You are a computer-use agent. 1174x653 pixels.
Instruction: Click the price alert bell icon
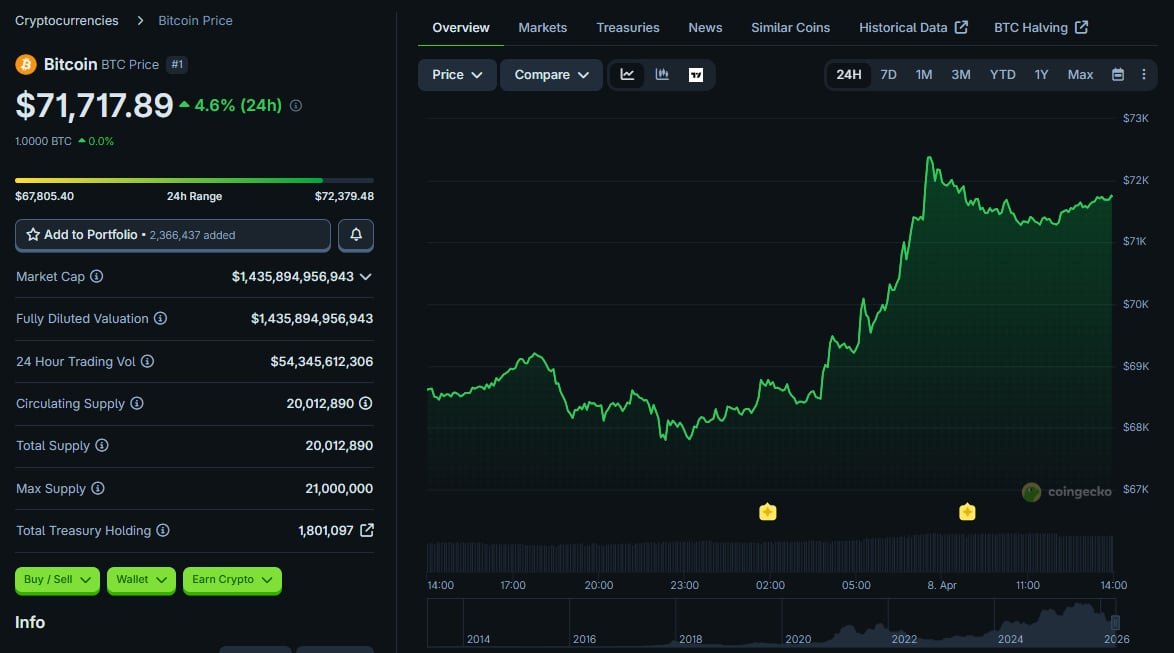tap(356, 235)
